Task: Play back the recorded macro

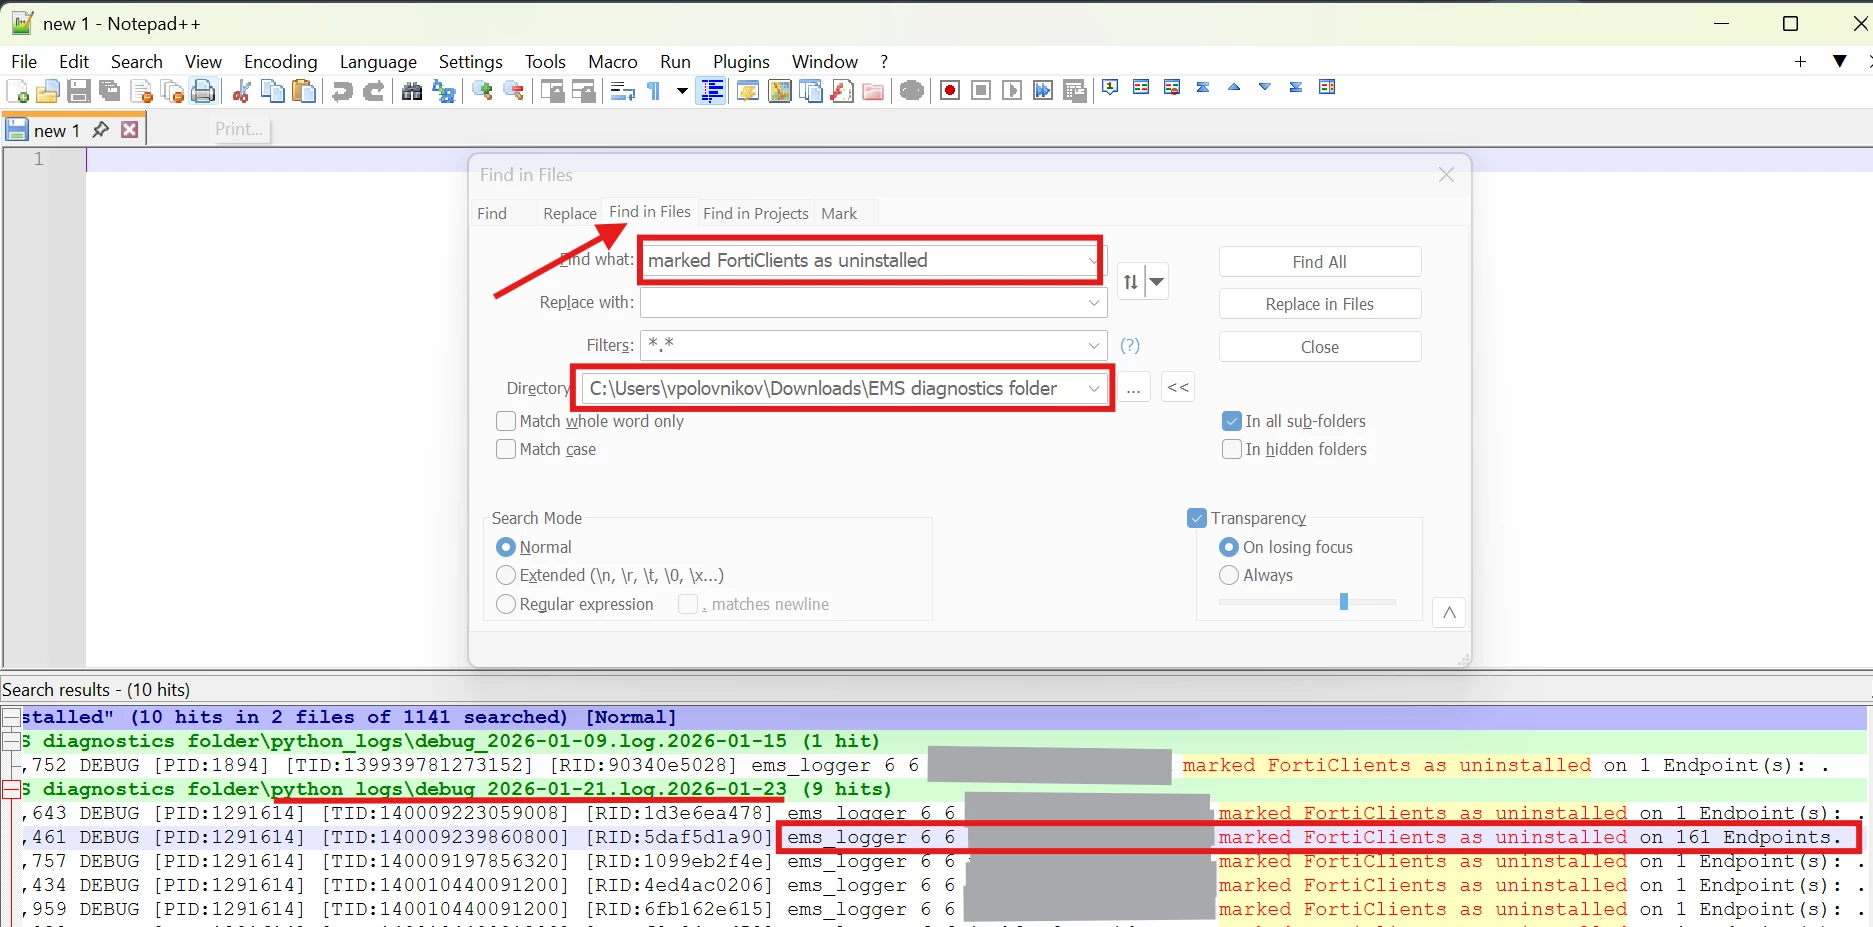Action: tap(1012, 91)
